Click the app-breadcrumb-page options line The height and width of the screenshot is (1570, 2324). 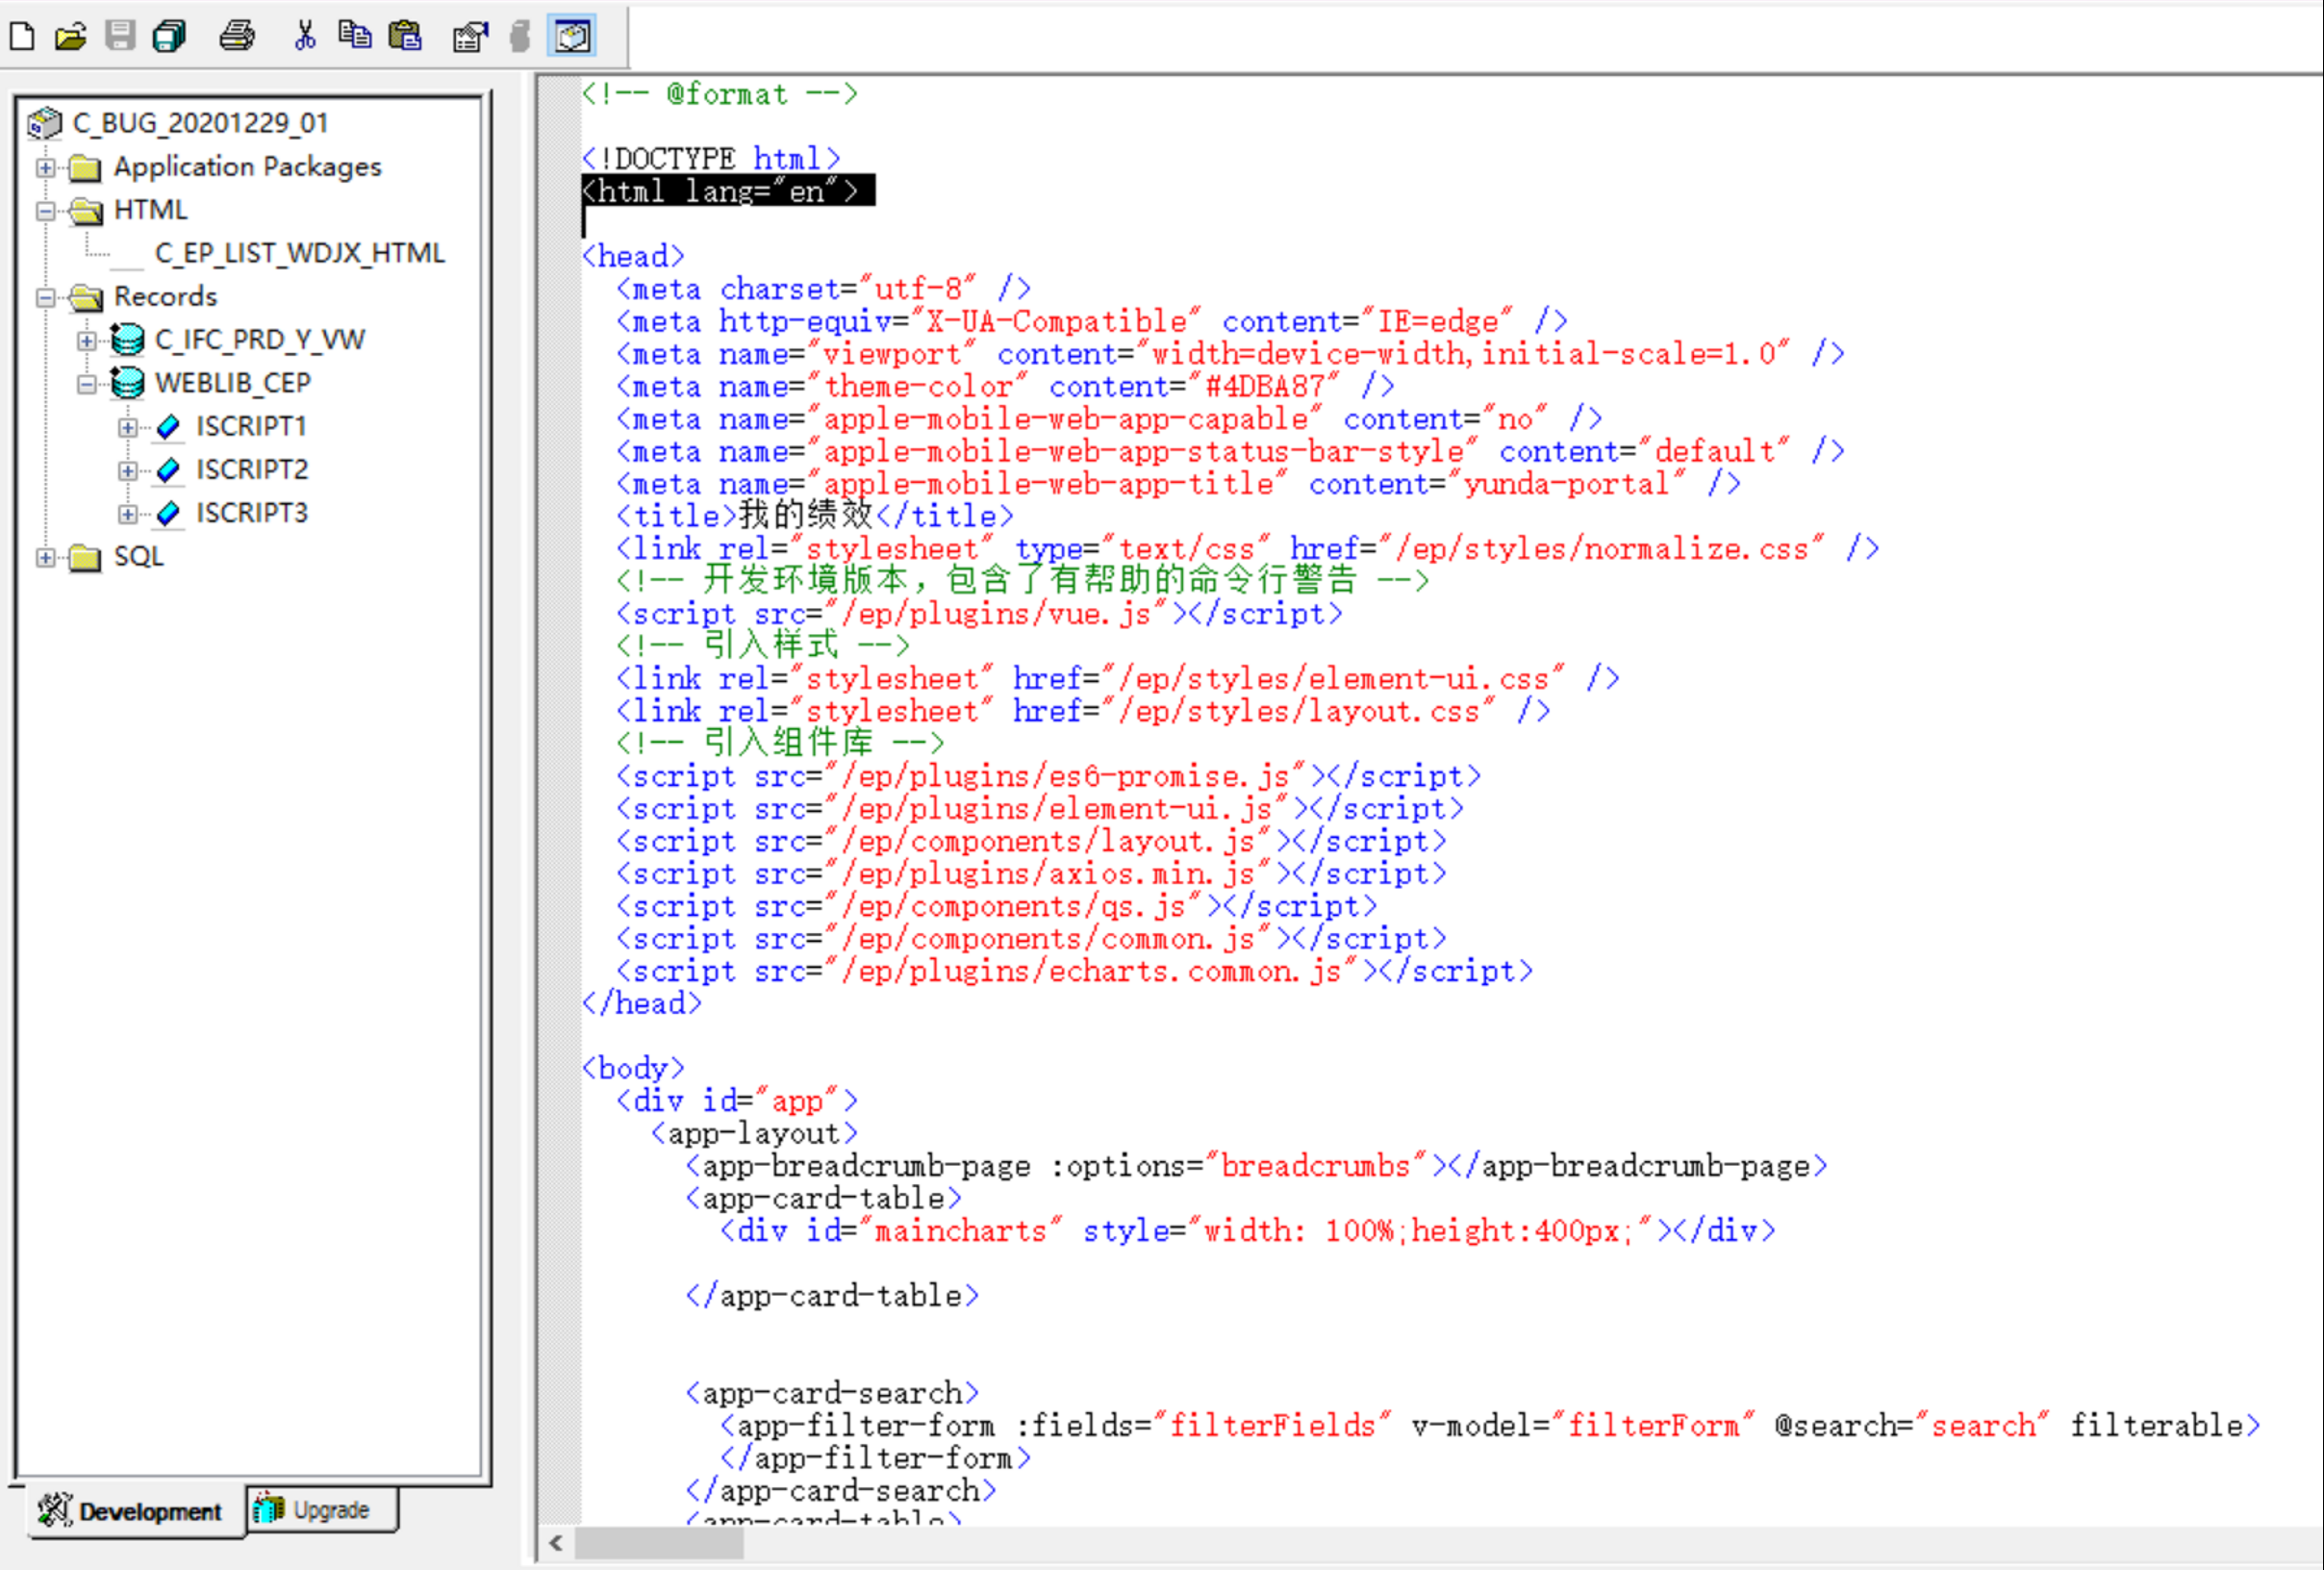click(1257, 1166)
